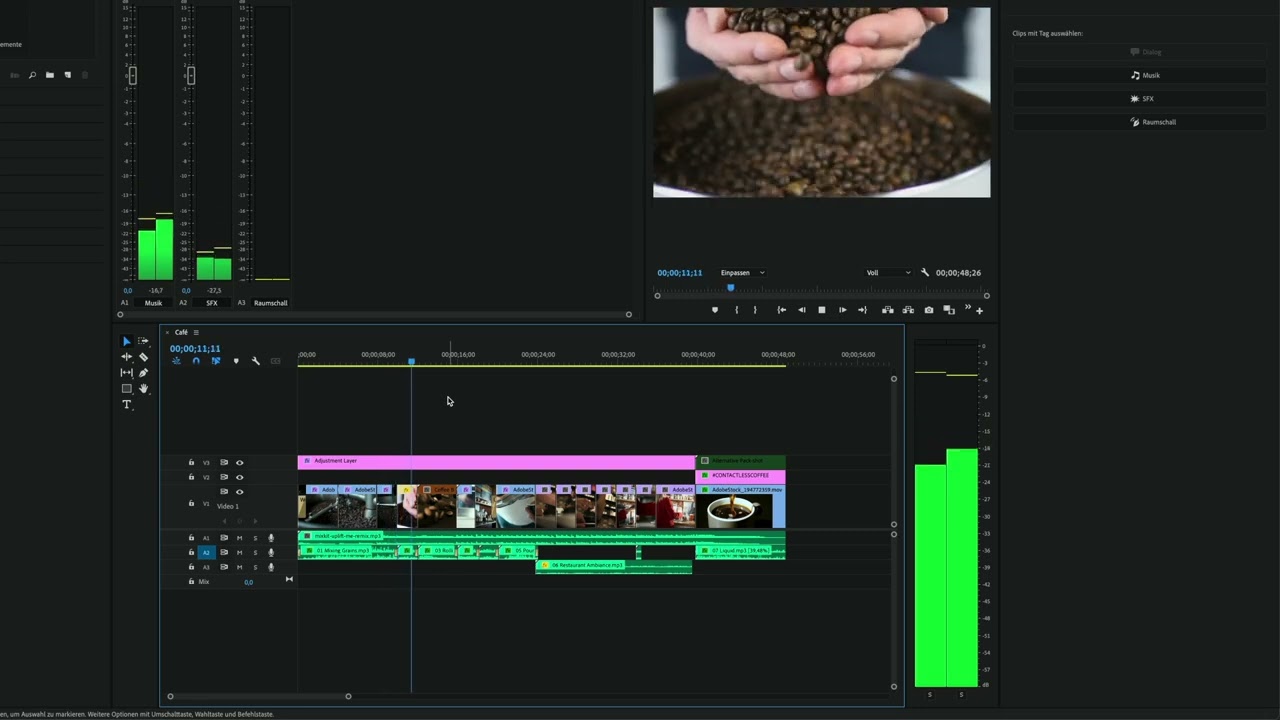This screenshot has height=720, width=1280.
Task: Hide track V3 with the eye icon
Action: (x=239, y=463)
